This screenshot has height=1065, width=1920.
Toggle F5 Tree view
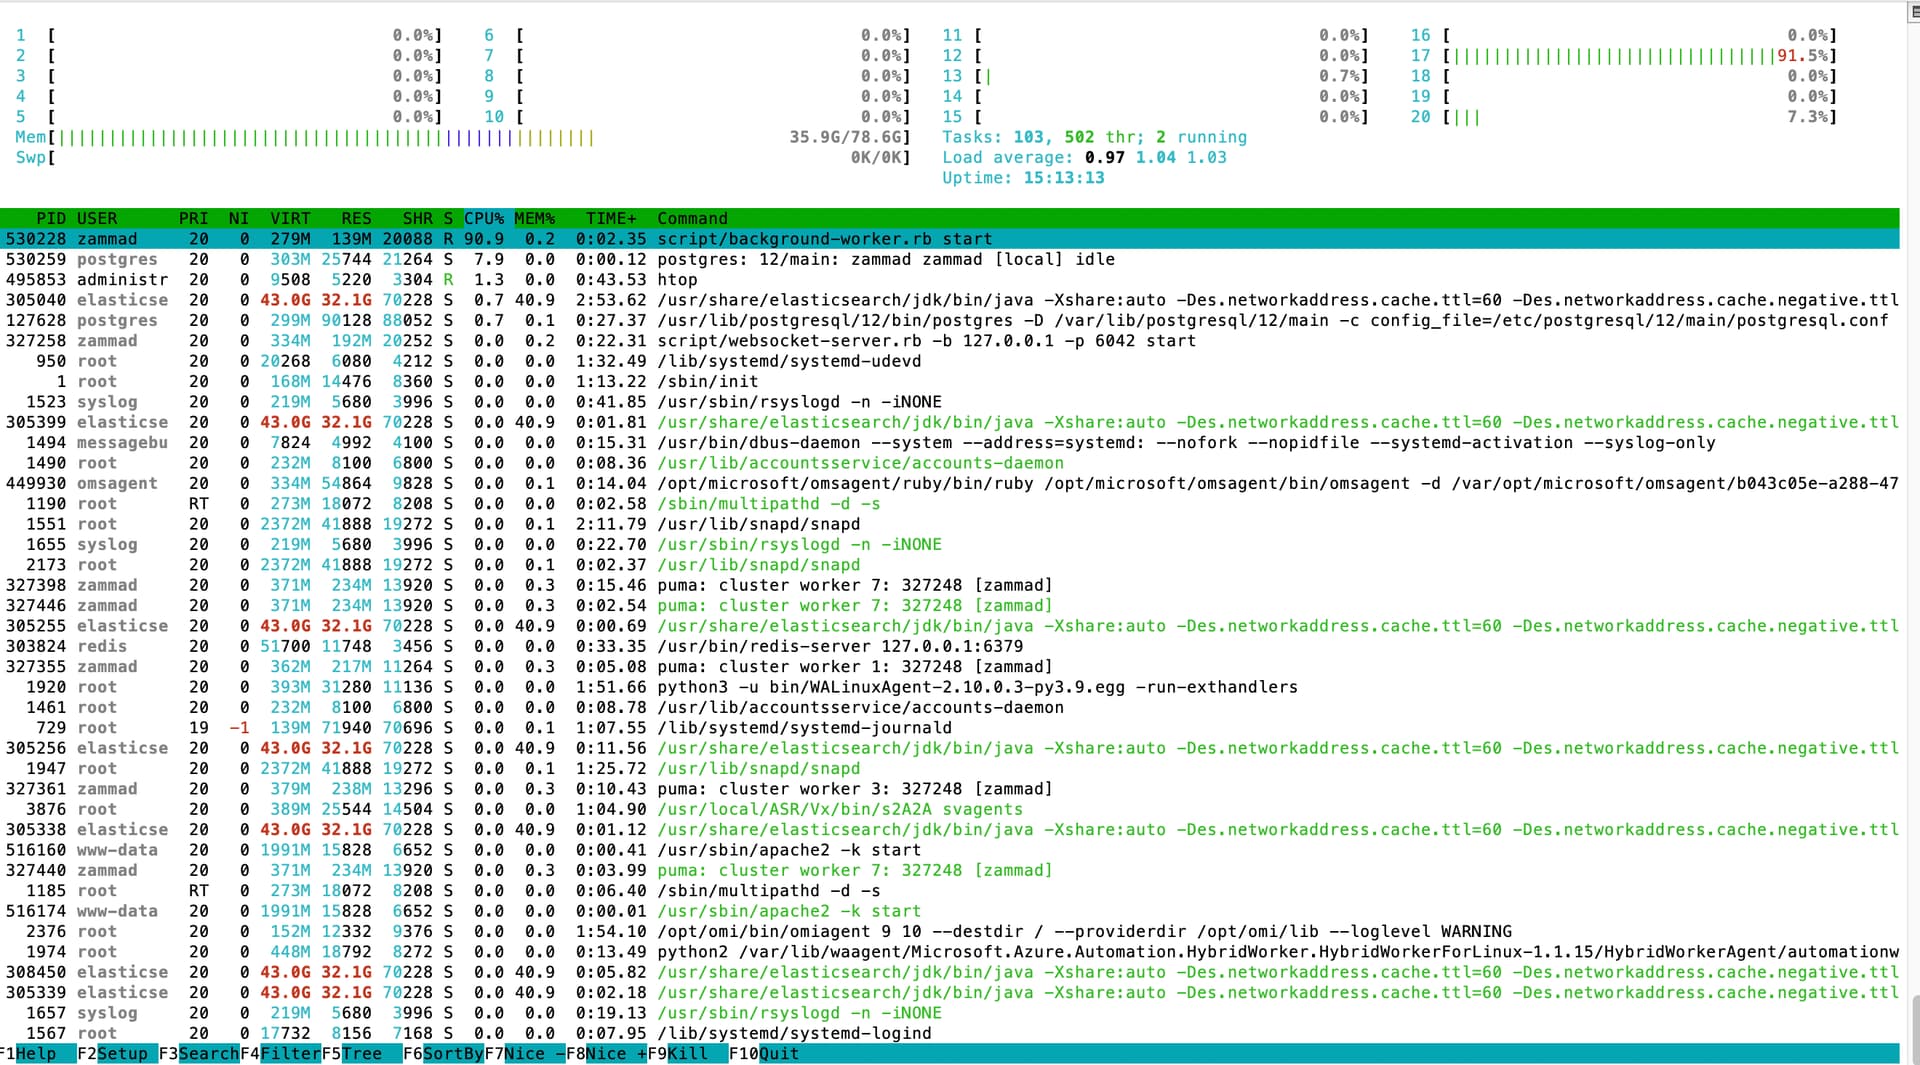pos(362,1054)
